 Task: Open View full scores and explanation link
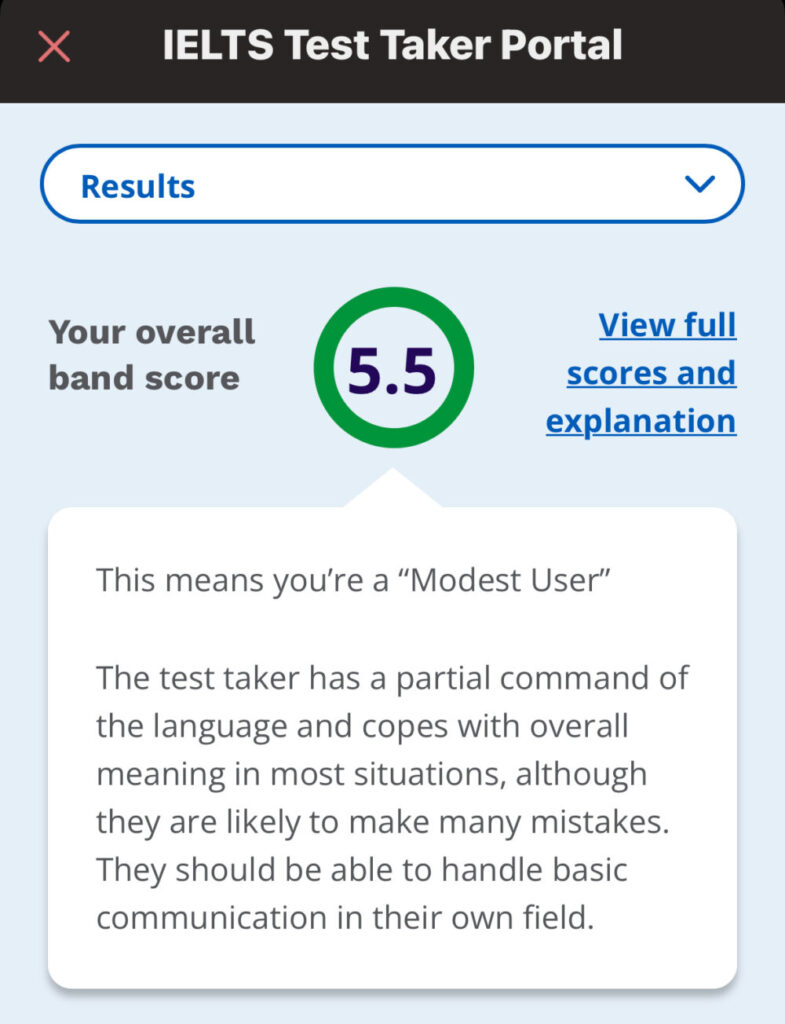point(641,373)
